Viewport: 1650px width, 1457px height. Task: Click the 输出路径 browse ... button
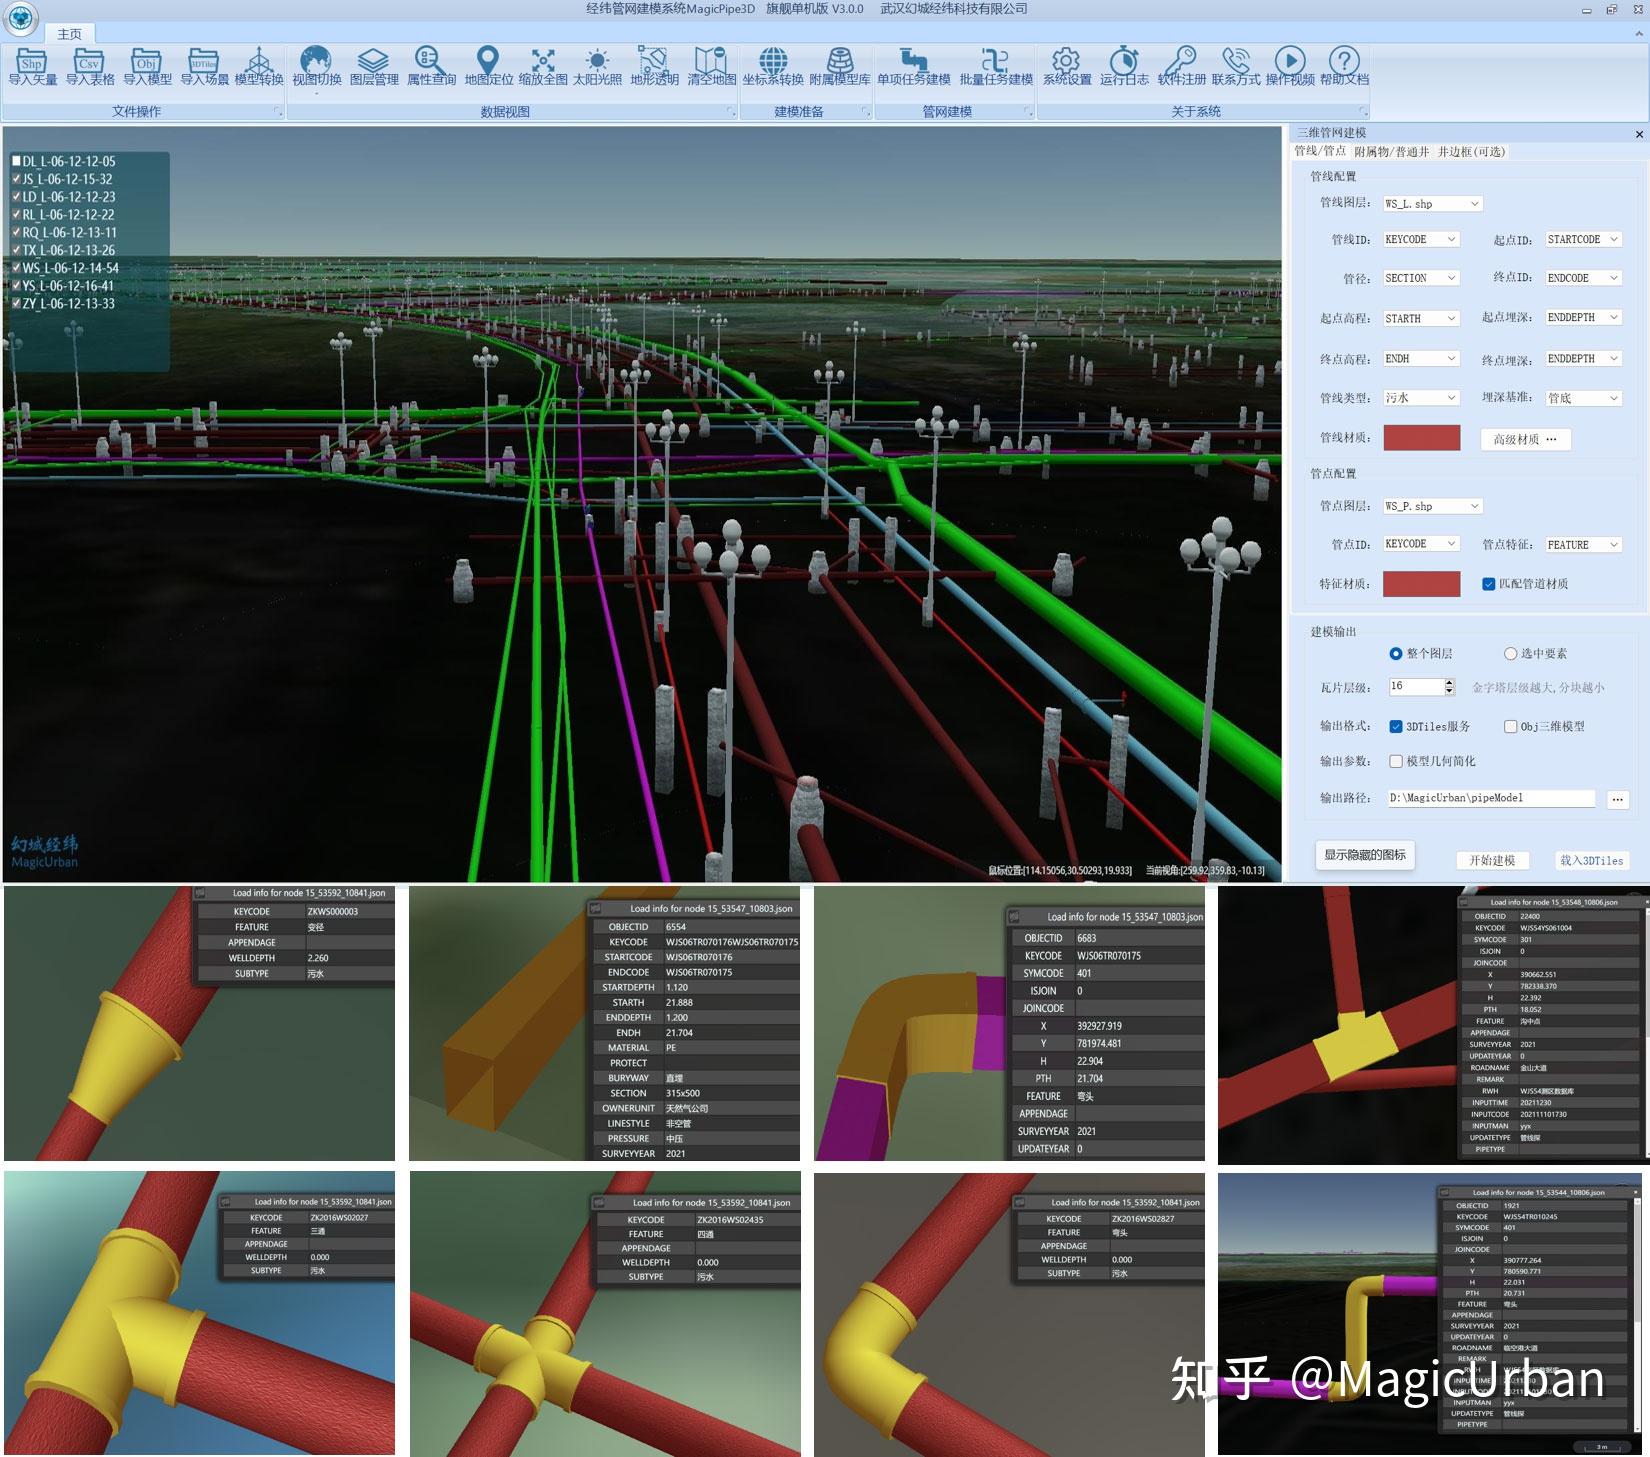pos(1618,798)
